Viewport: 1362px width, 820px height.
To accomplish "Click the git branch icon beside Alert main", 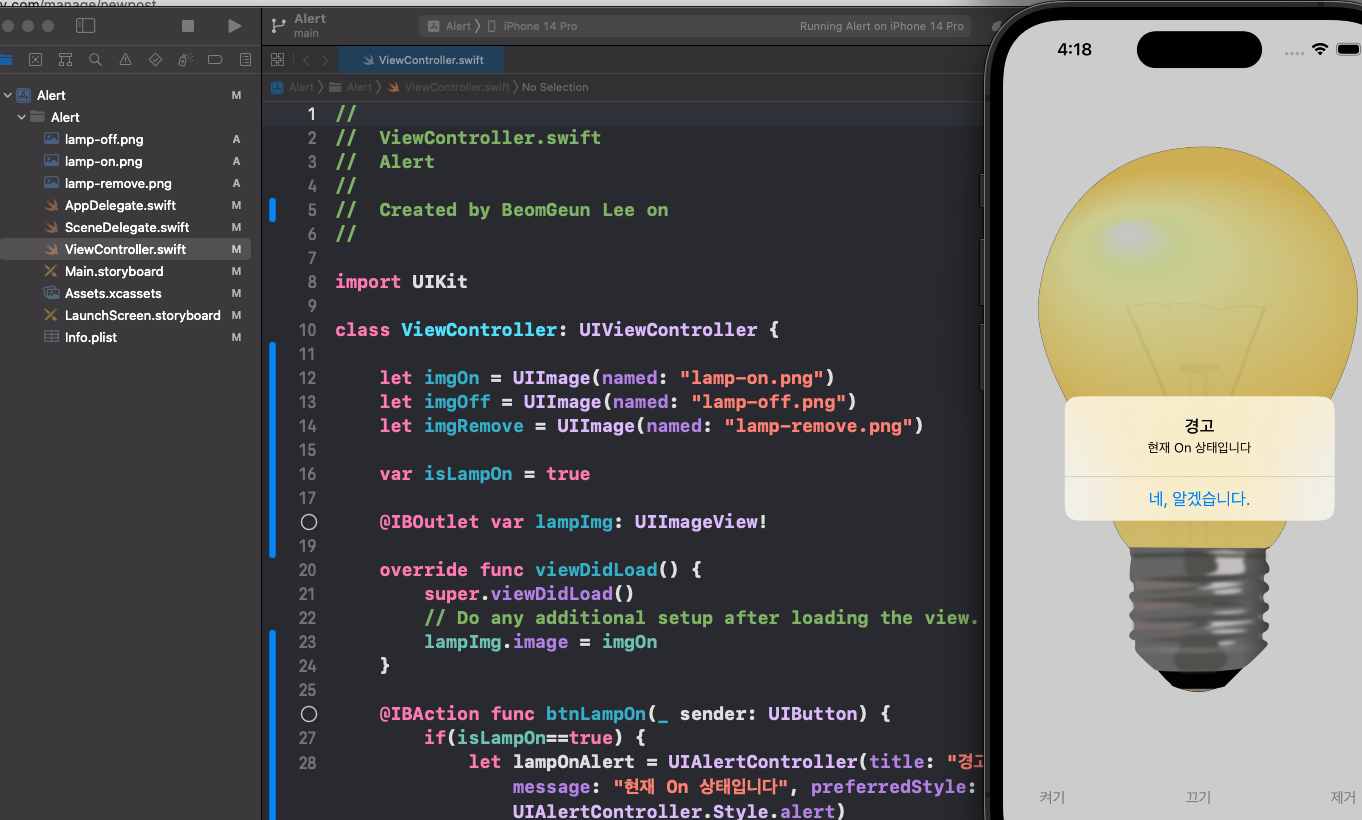I will [277, 26].
